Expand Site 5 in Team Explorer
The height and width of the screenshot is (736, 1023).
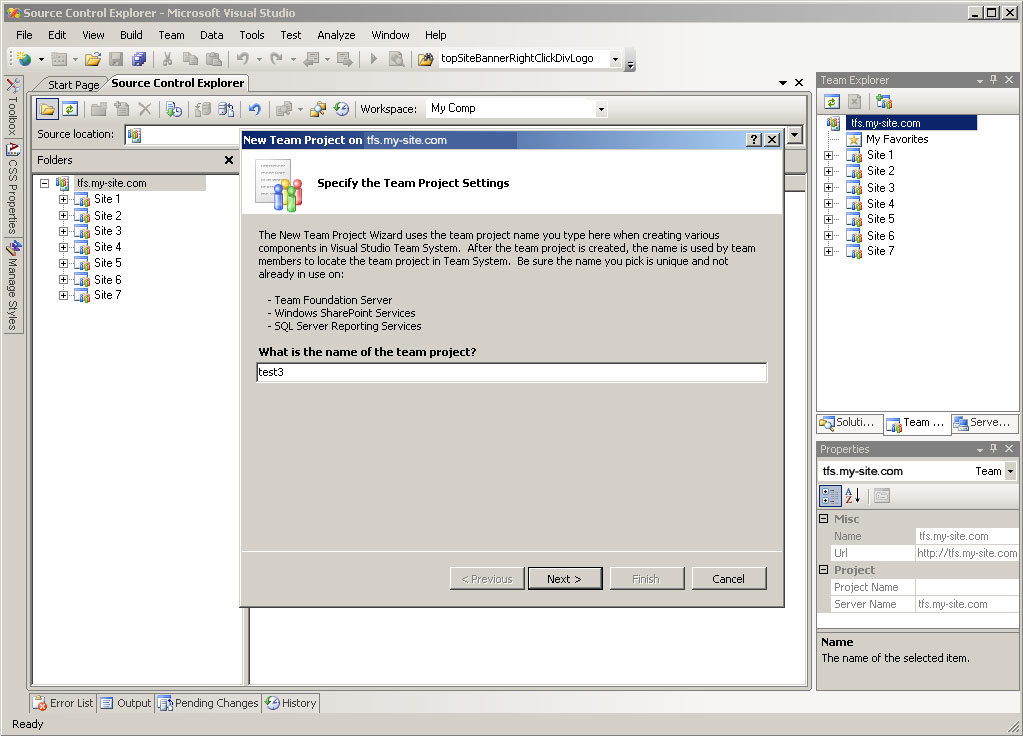pyautogui.click(x=828, y=219)
